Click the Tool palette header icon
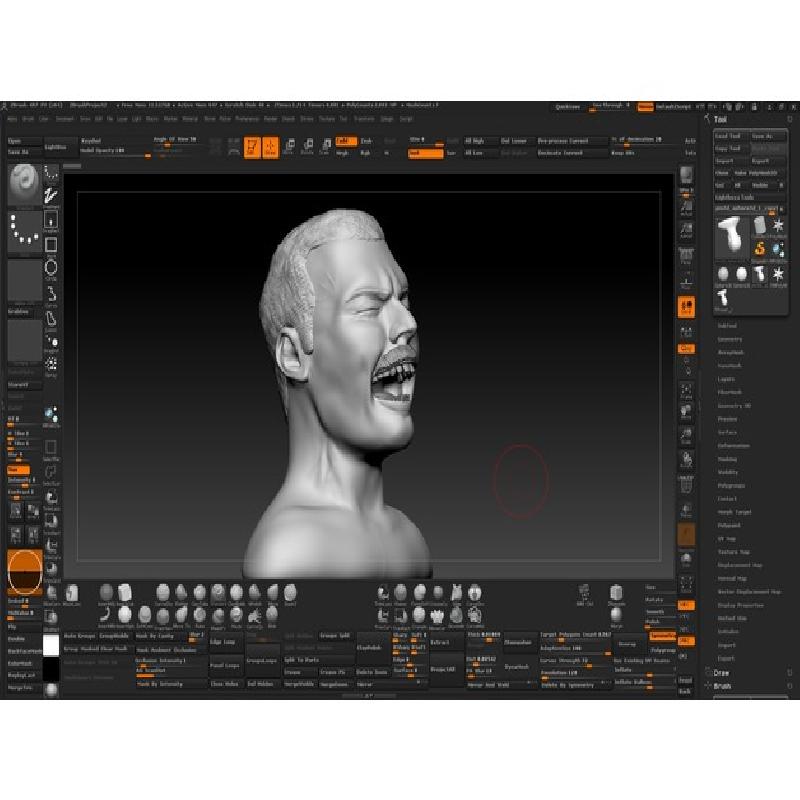800x800 pixels. (x=707, y=119)
